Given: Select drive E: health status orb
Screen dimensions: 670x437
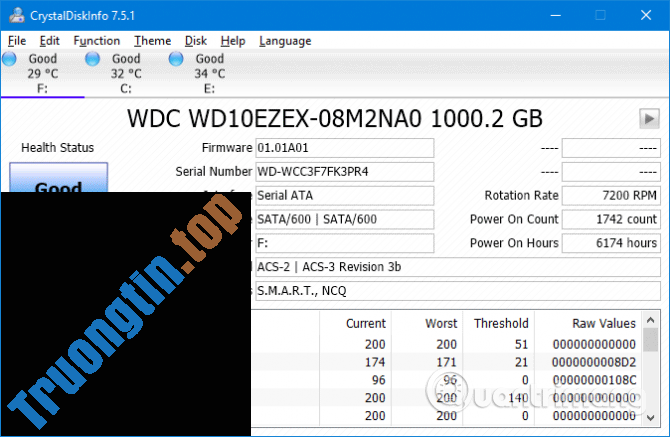Looking at the screenshot, I should coord(176,59).
